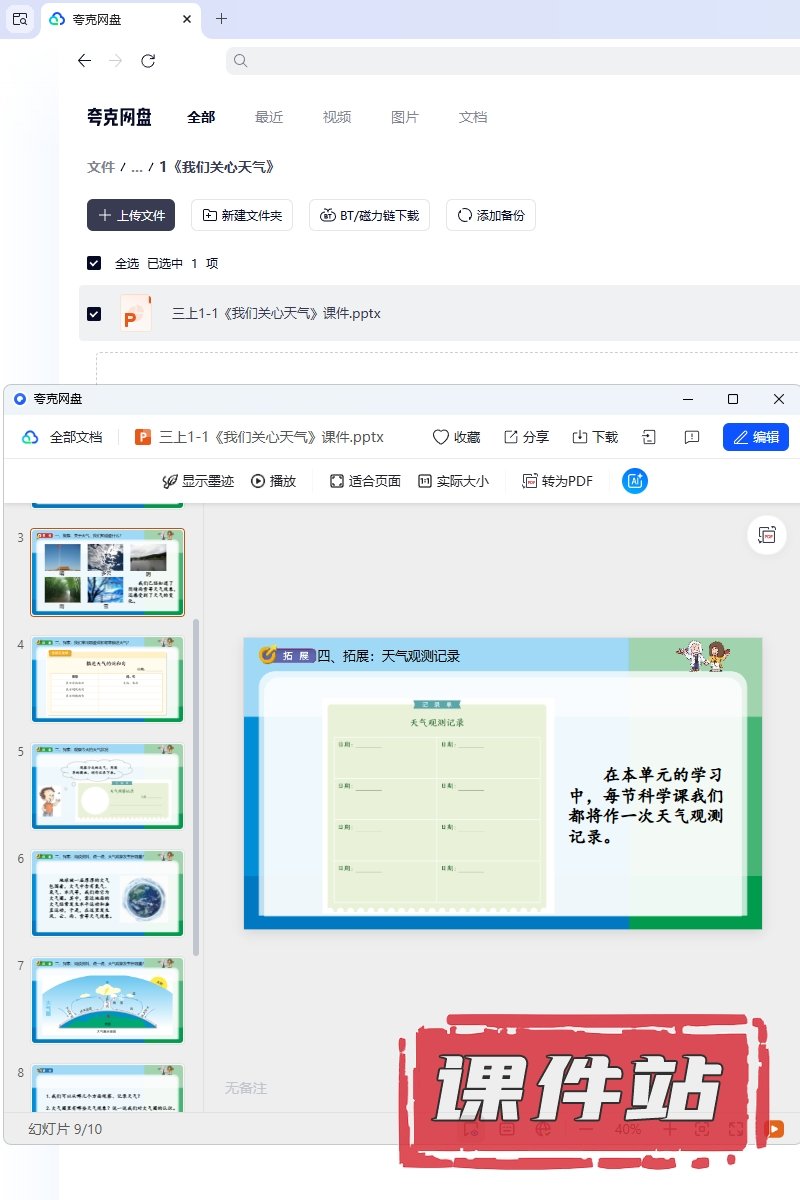The image size is (800, 1200).
Task: Click the 上传文件 upload button
Action: click(131, 215)
